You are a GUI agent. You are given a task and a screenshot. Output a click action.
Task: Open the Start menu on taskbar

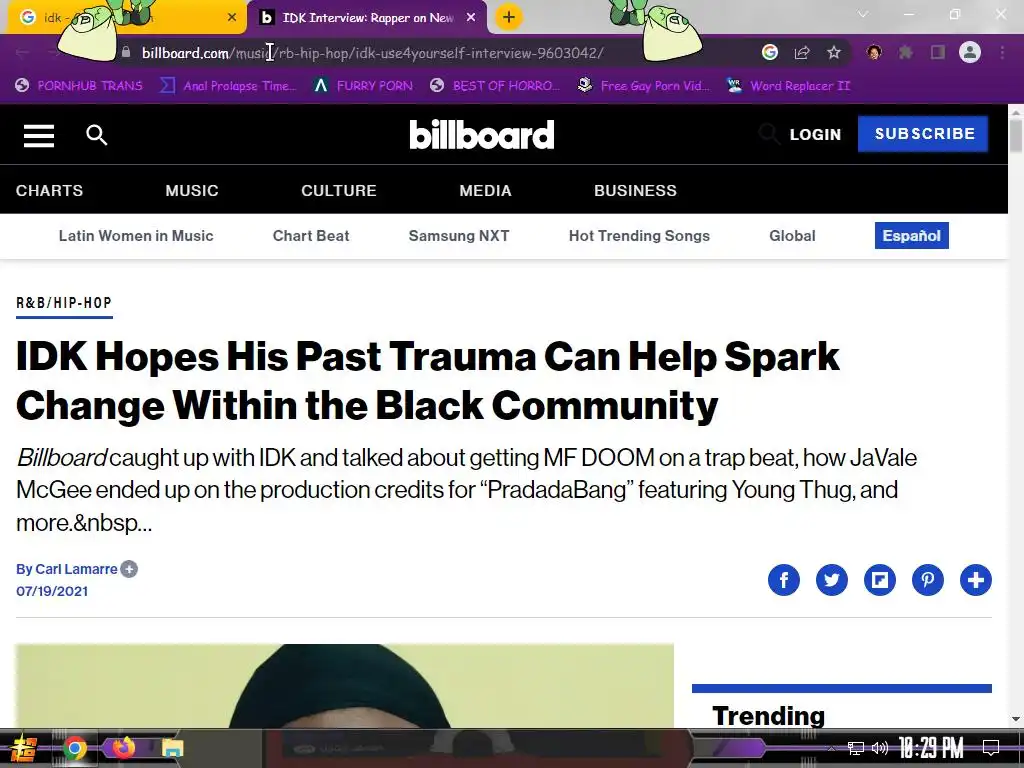(23, 748)
